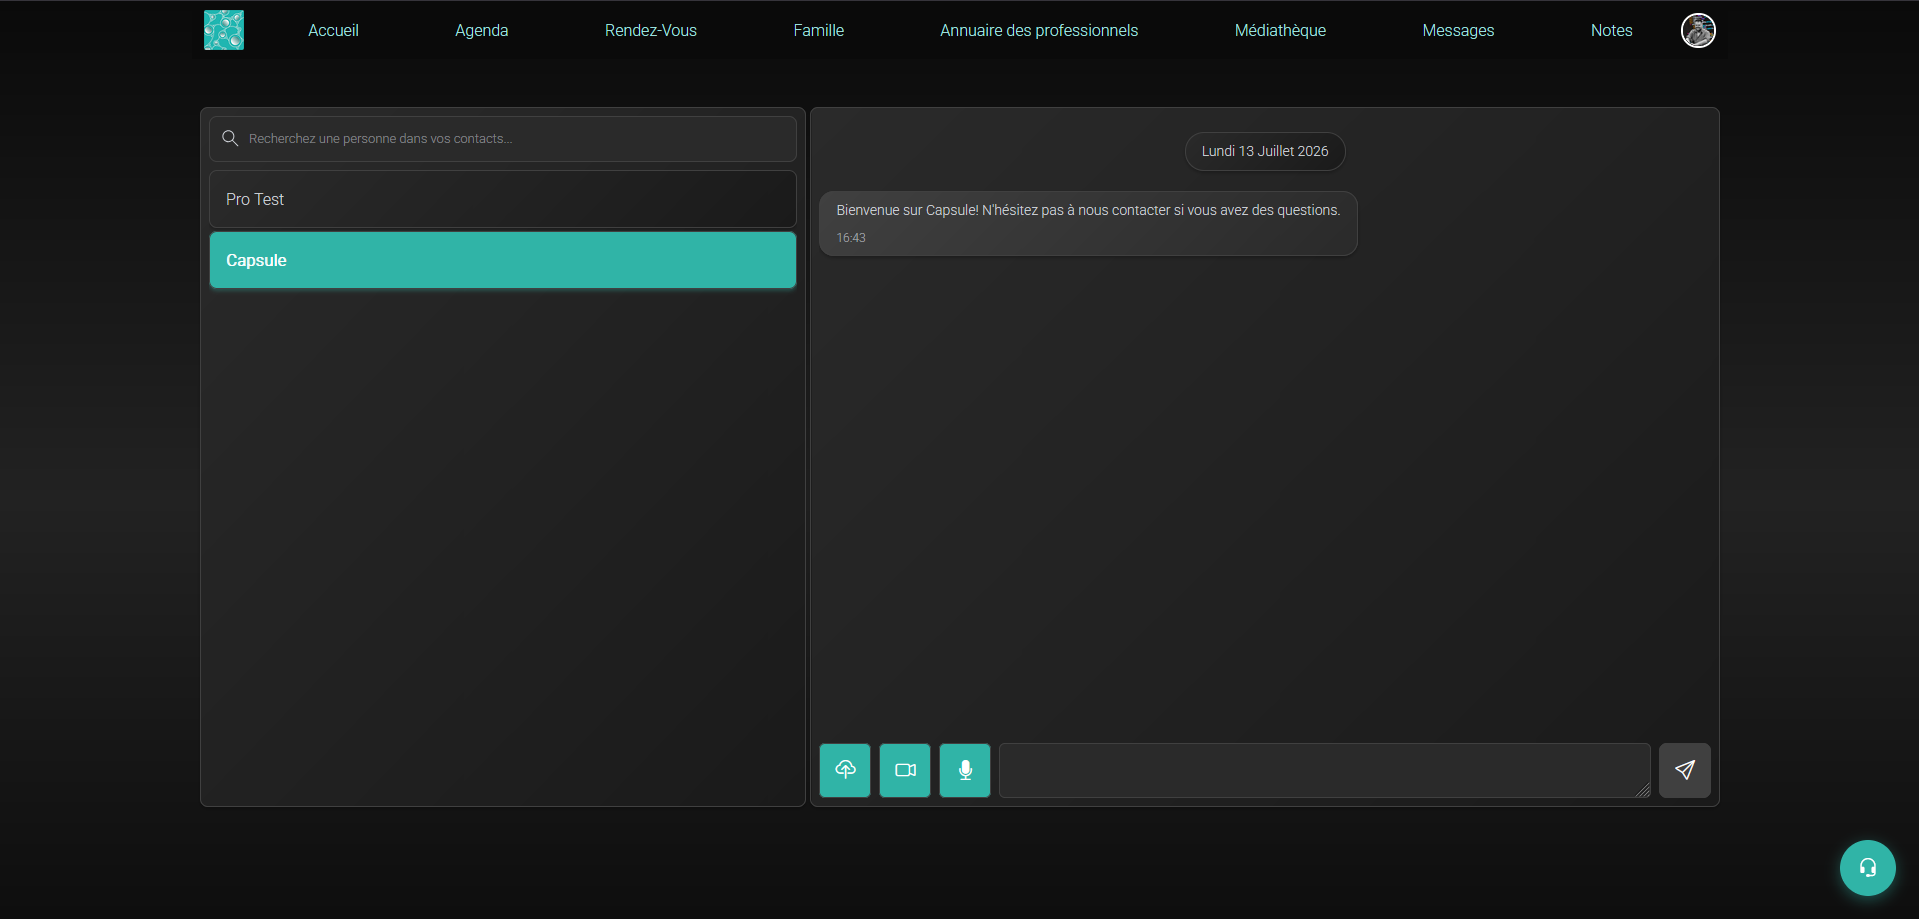
Task: Go to the Accueil page
Action: (333, 31)
